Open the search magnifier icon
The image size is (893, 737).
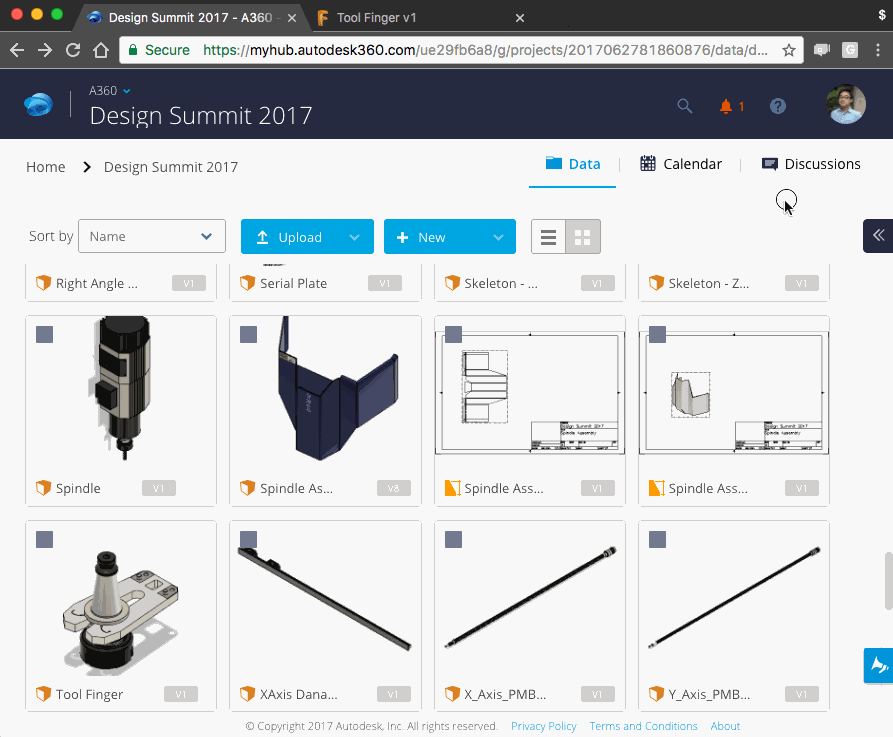tap(685, 106)
